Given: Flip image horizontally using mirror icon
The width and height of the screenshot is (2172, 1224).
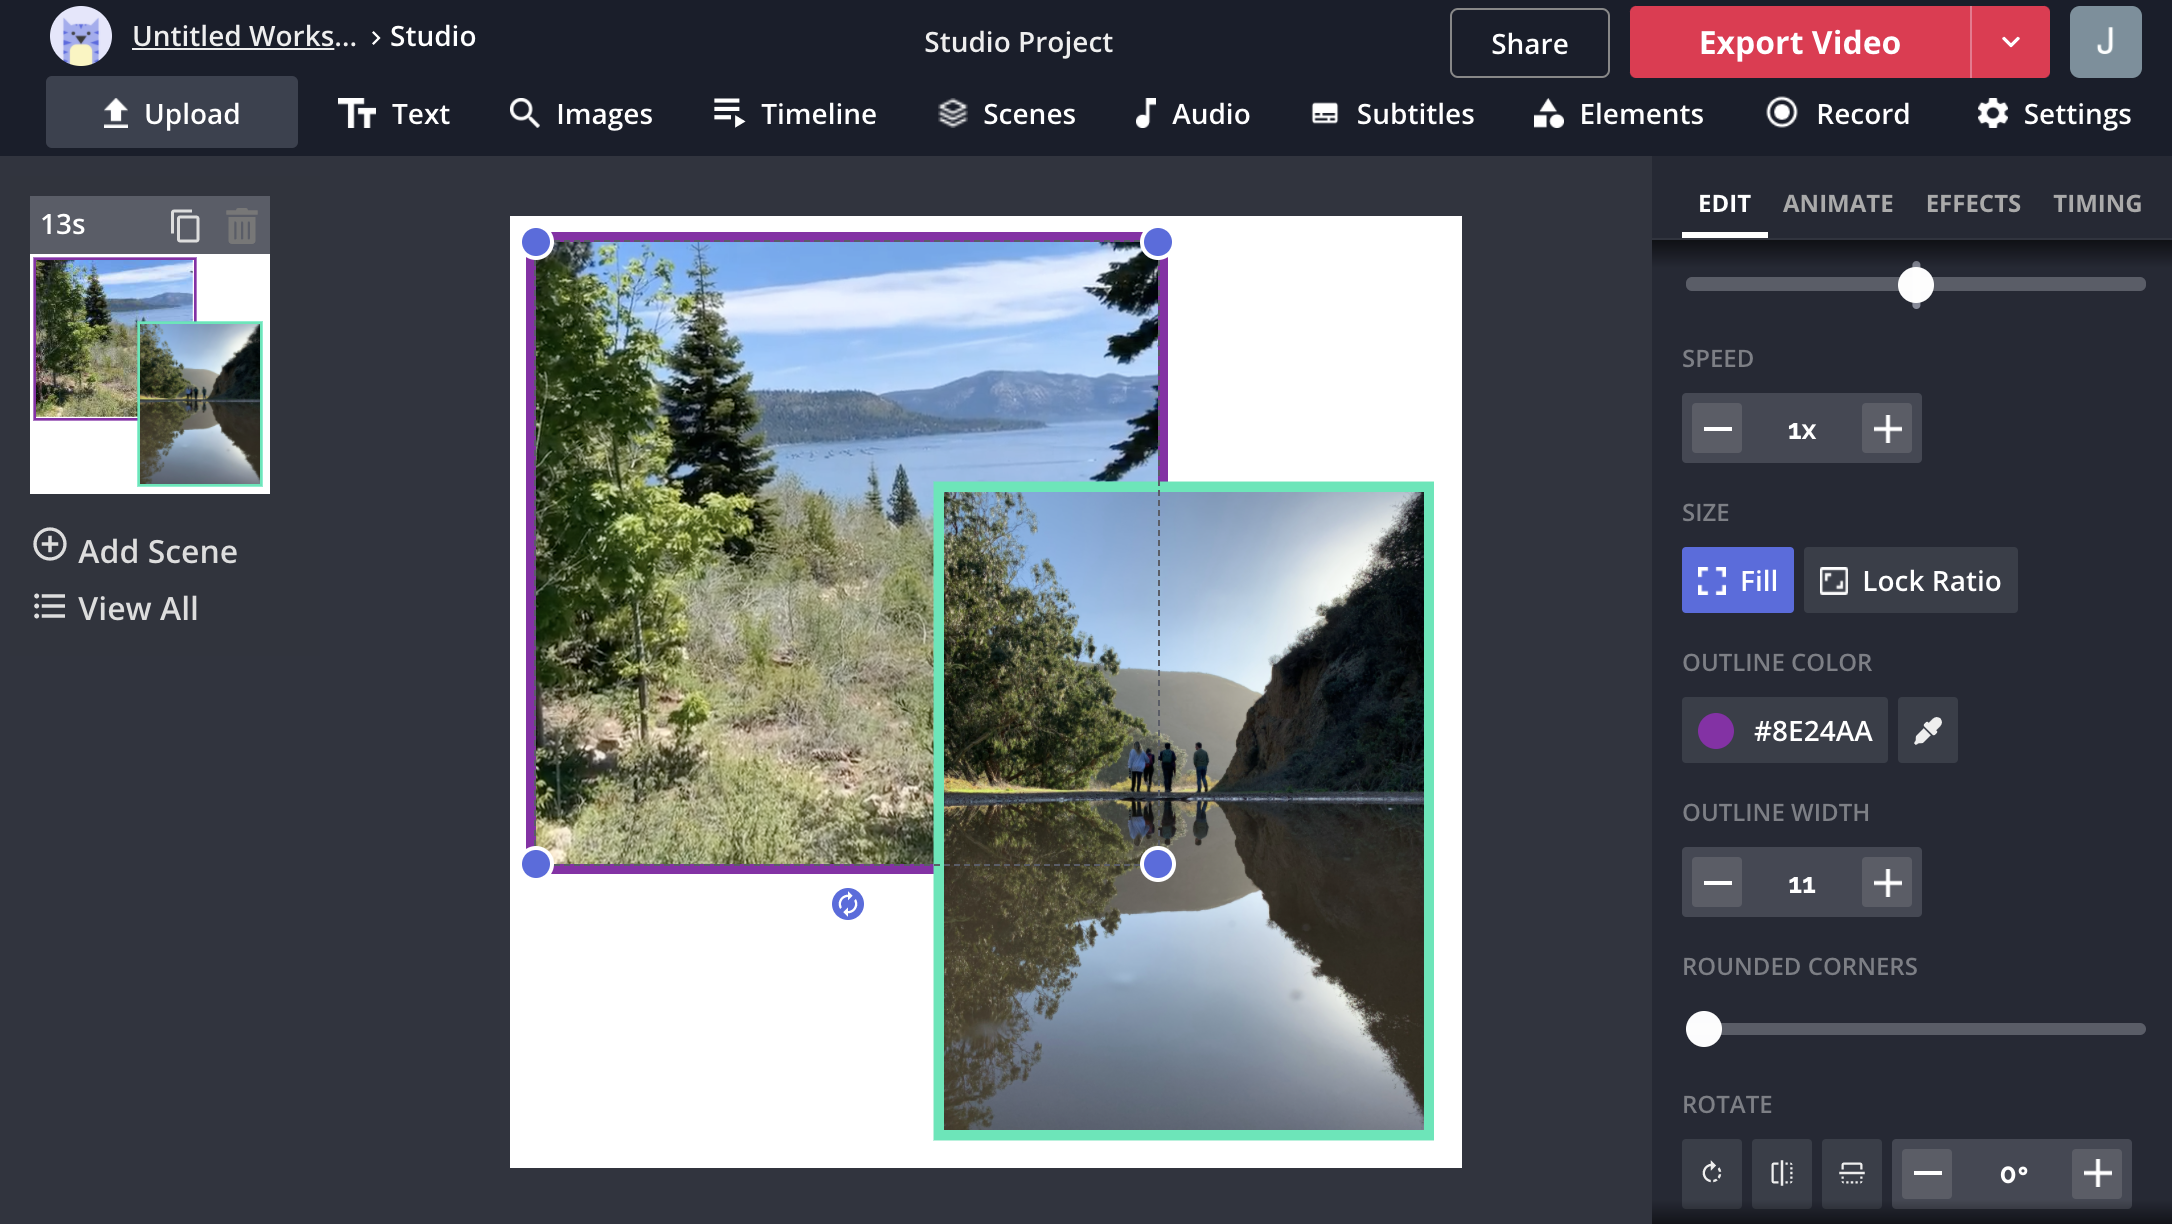Looking at the screenshot, I should pyautogui.click(x=1782, y=1173).
